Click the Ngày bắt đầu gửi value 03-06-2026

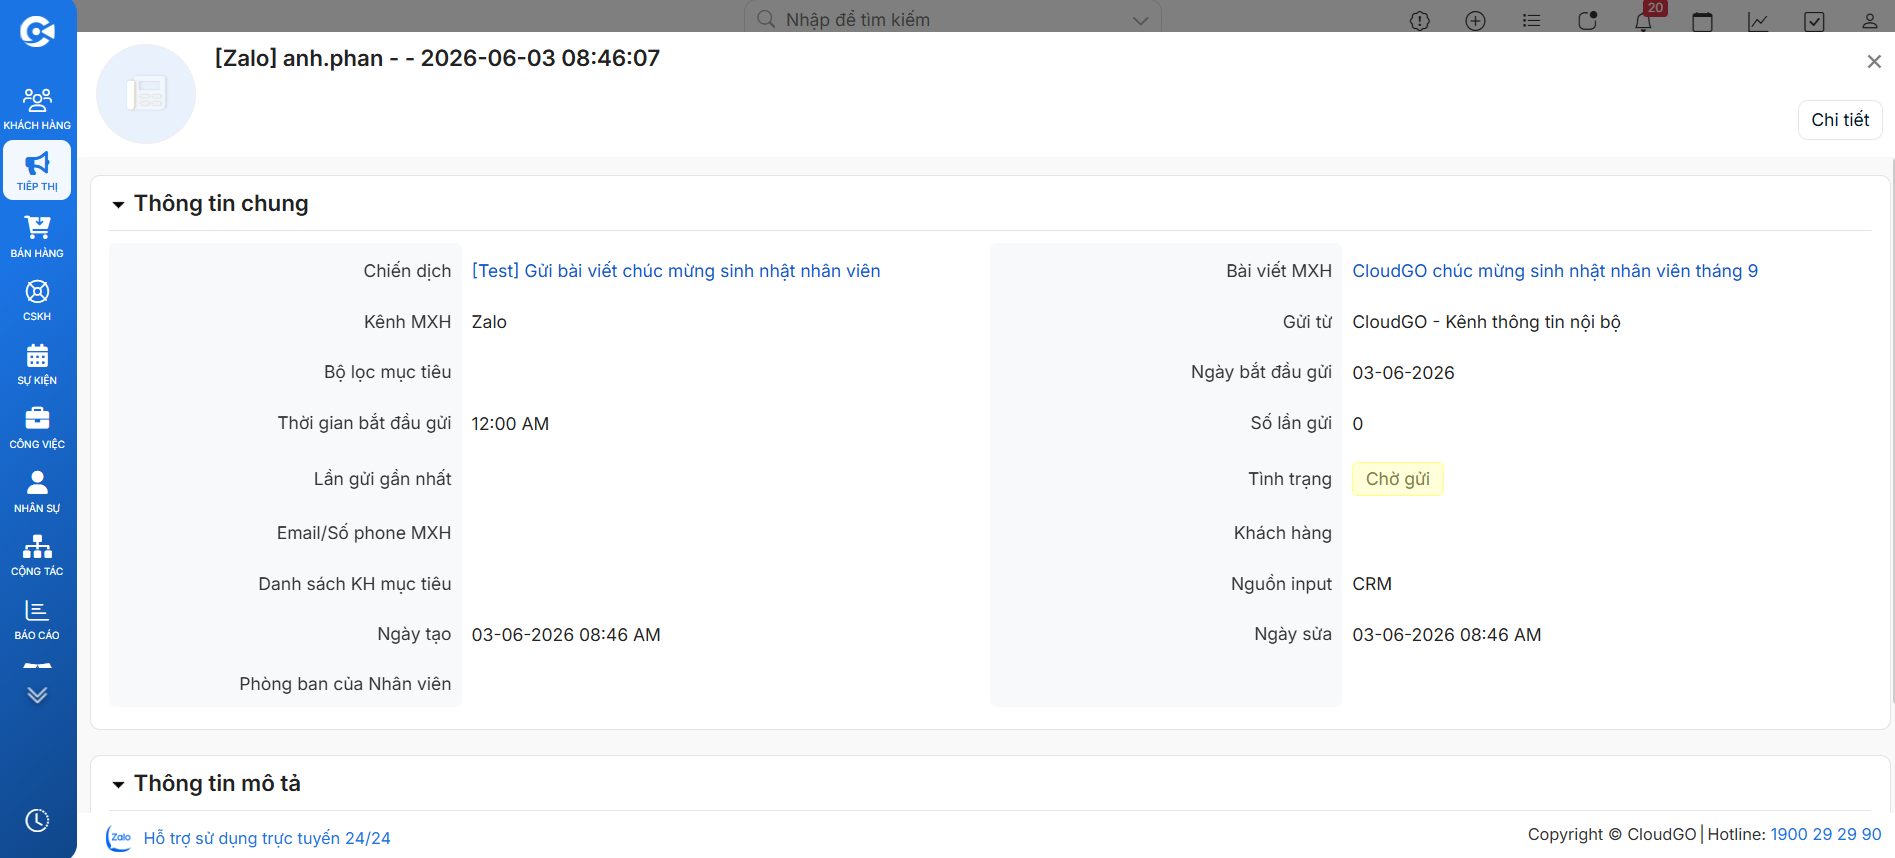(1403, 373)
